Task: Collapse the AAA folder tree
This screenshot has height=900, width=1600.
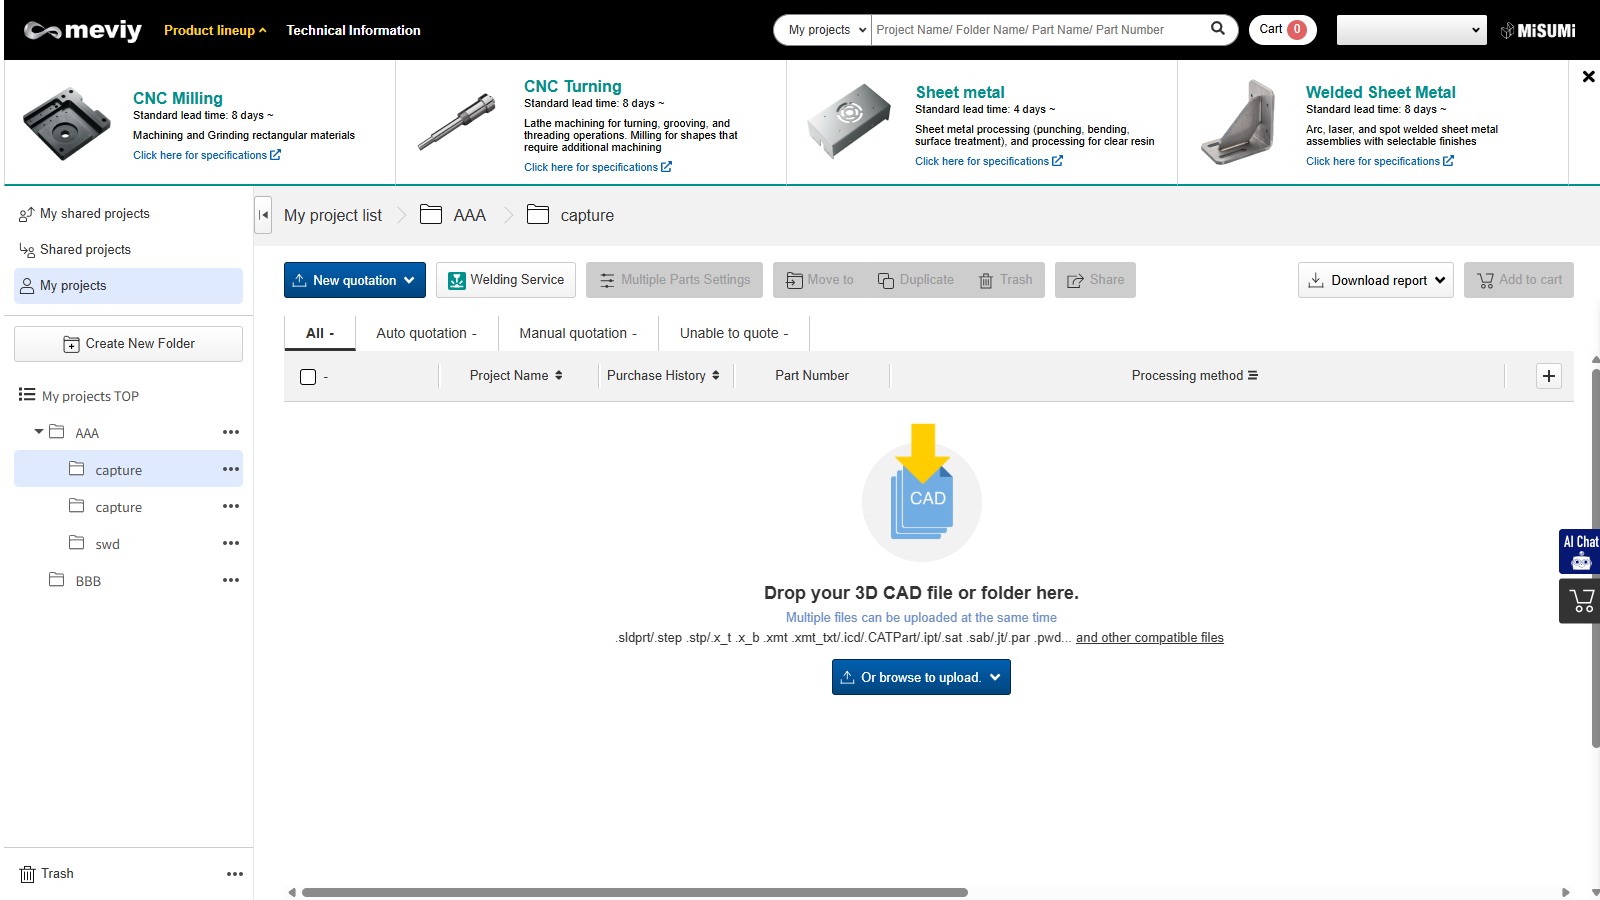Action: [39, 432]
